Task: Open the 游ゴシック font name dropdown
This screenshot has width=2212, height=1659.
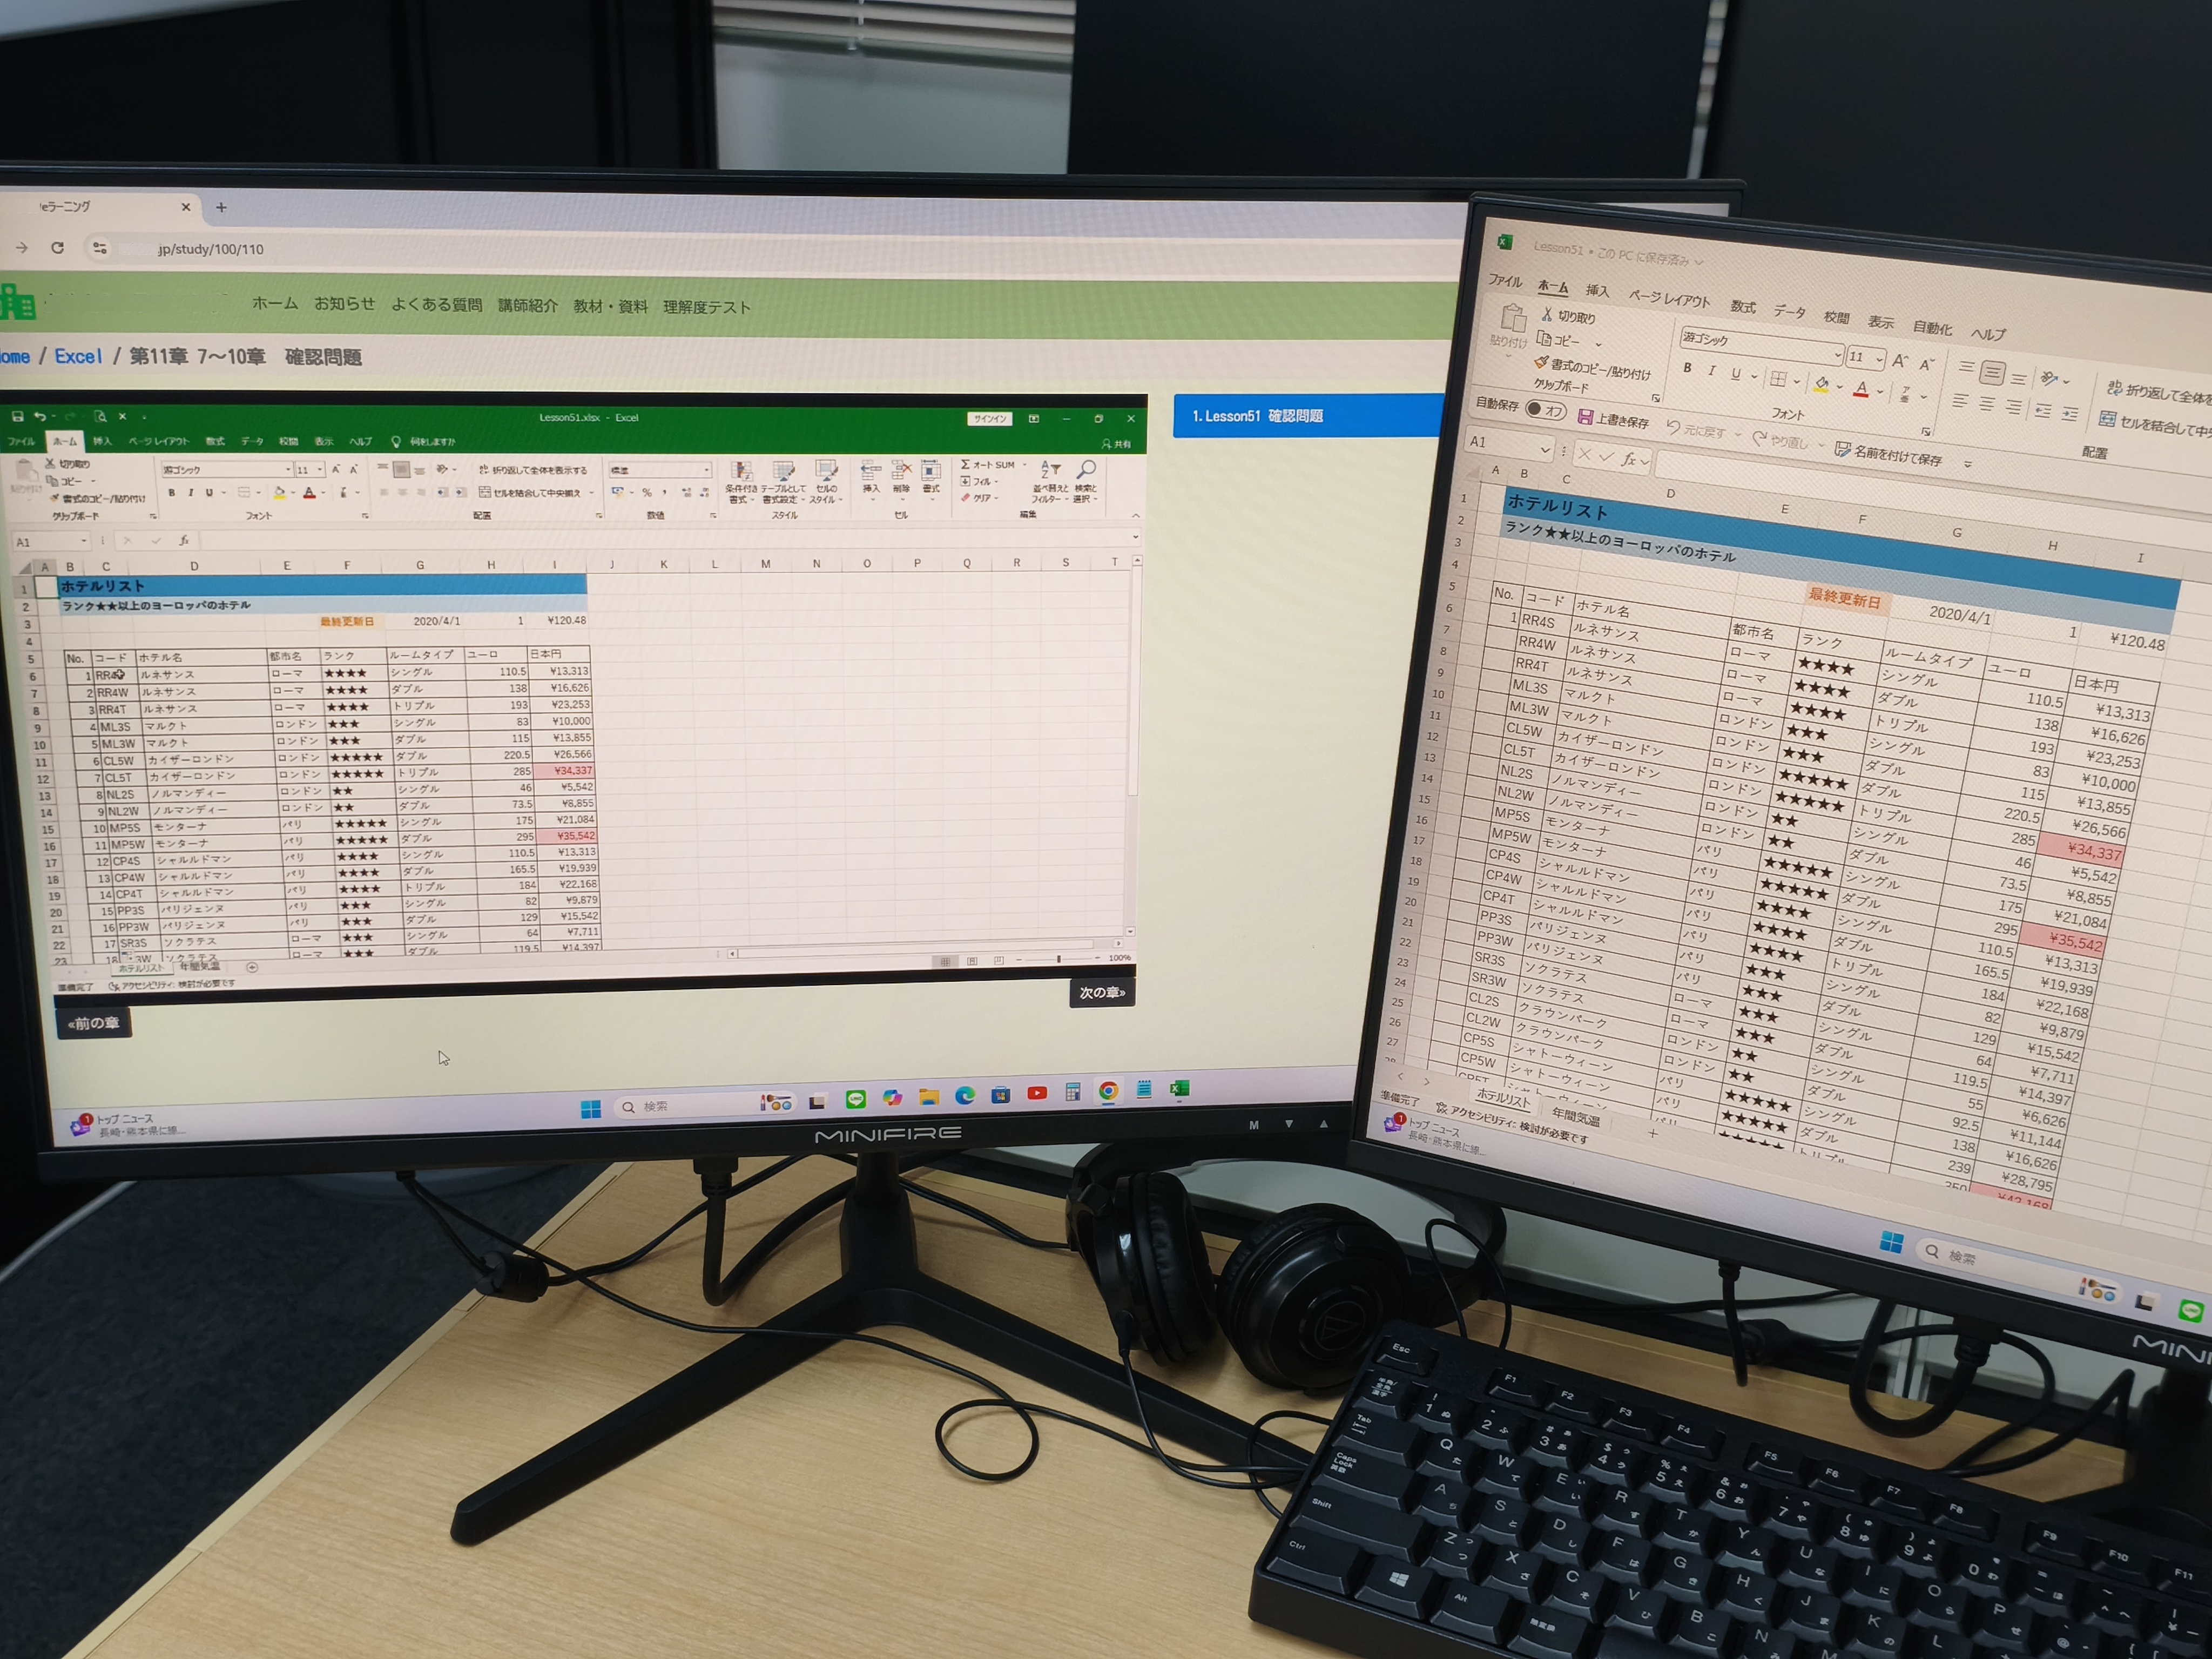Action: (x=1837, y=354)
